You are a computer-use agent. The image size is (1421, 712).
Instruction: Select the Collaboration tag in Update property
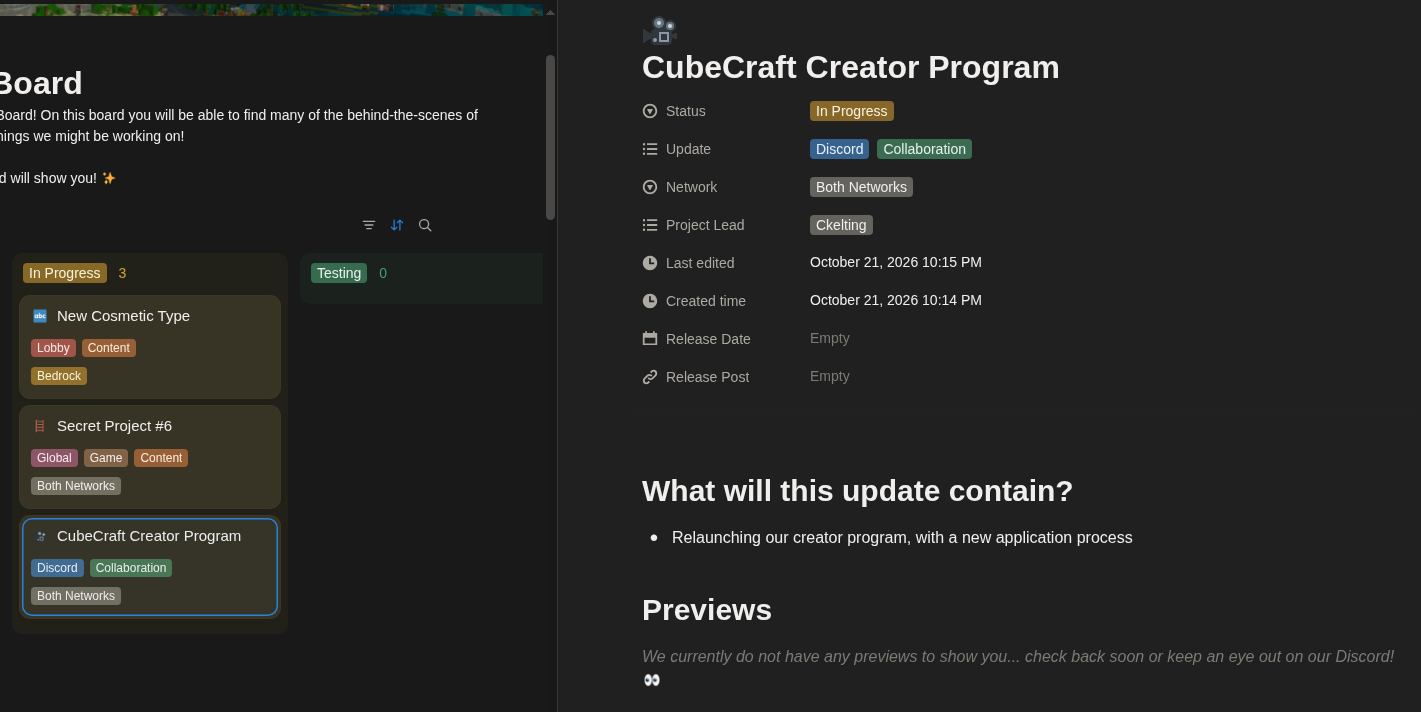point(924,149)
